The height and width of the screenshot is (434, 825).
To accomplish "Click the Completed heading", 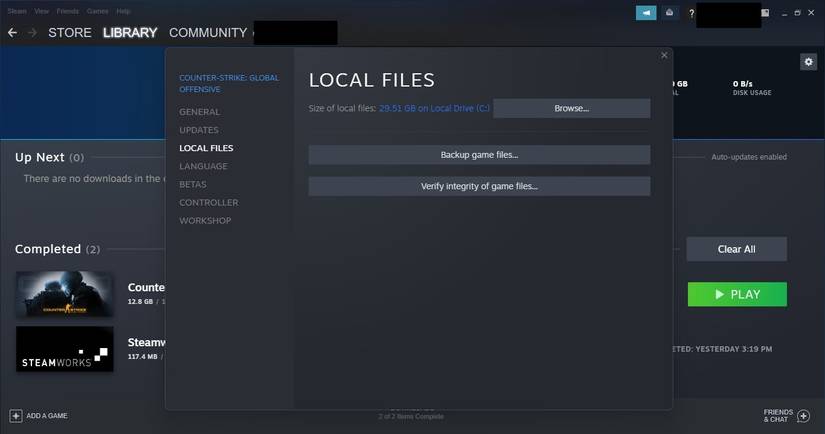I will tap(48, 249).
